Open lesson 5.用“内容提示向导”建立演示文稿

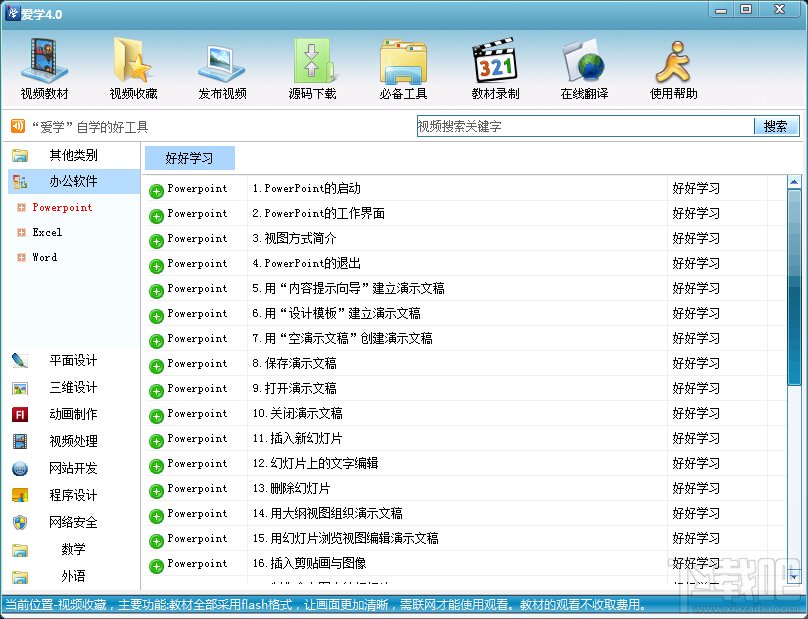348,288
